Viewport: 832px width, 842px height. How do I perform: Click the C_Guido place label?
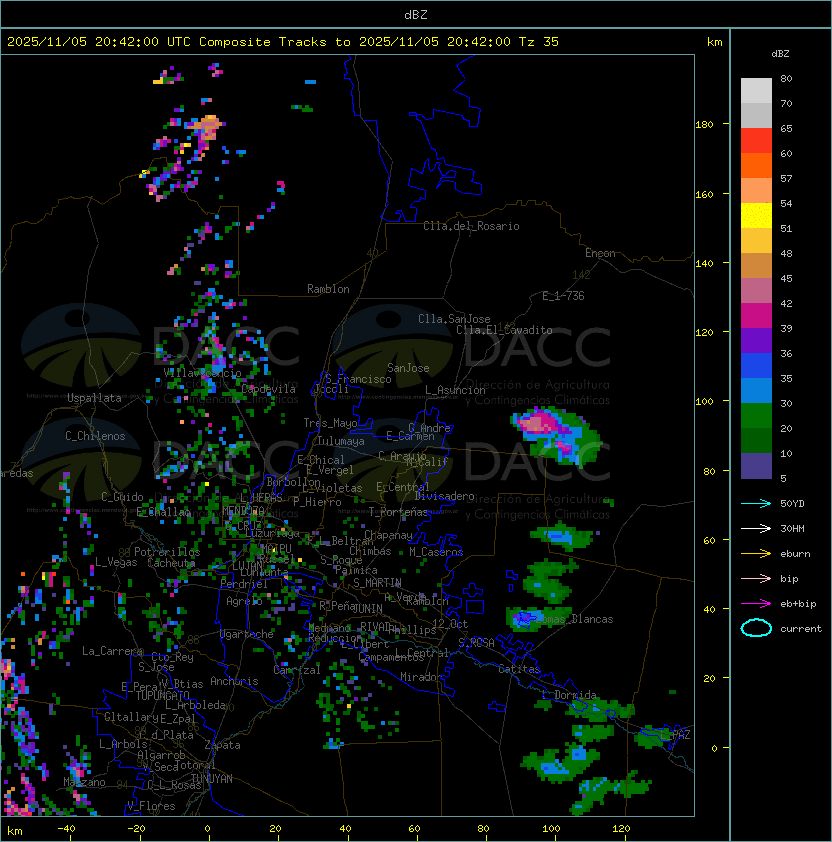[x=122, y=497]
